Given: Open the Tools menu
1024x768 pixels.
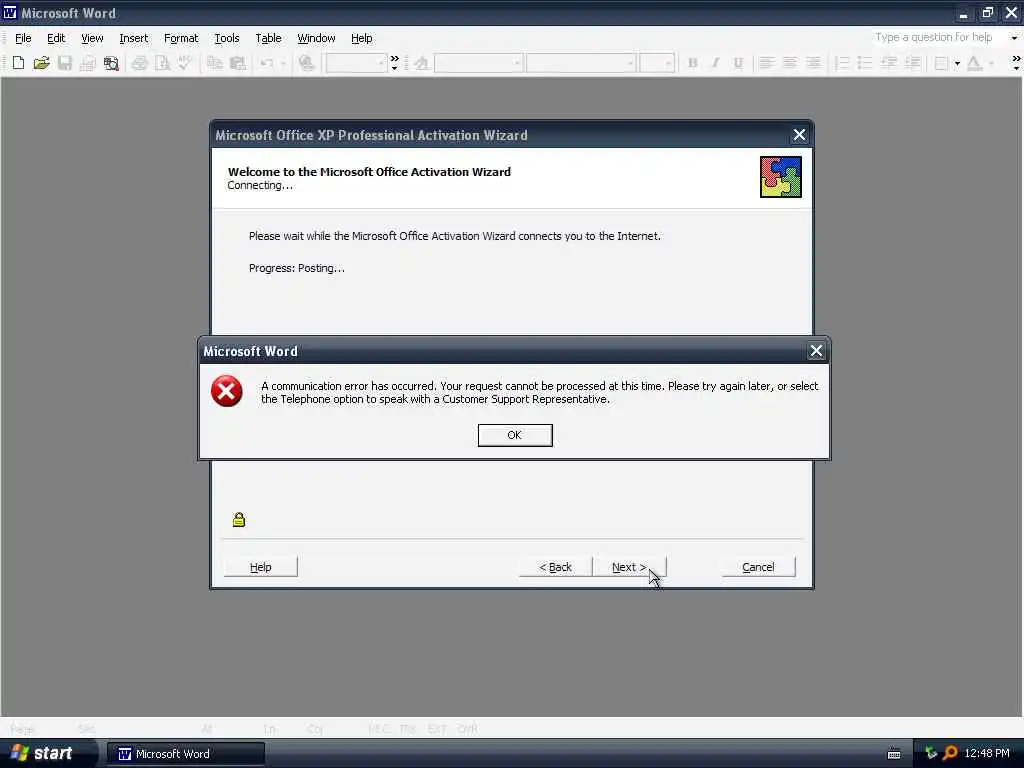Looking at the screenshot, I should click(x=227, y=38).
